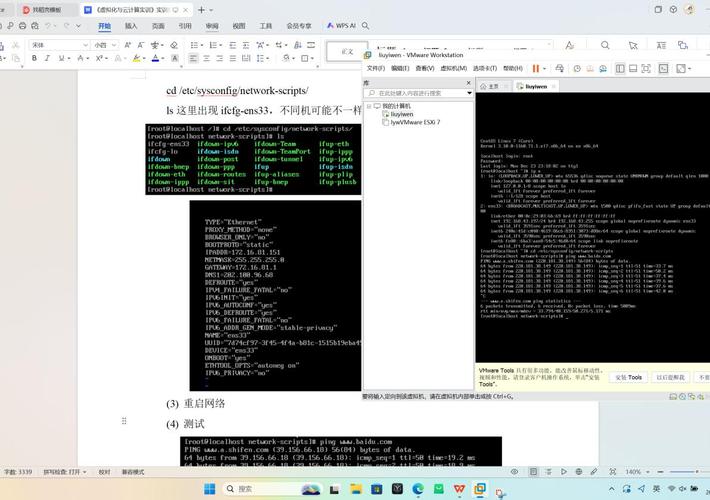
Task: Open VMware 虚拟机(M) menu
Action: [x=453, y=68]
